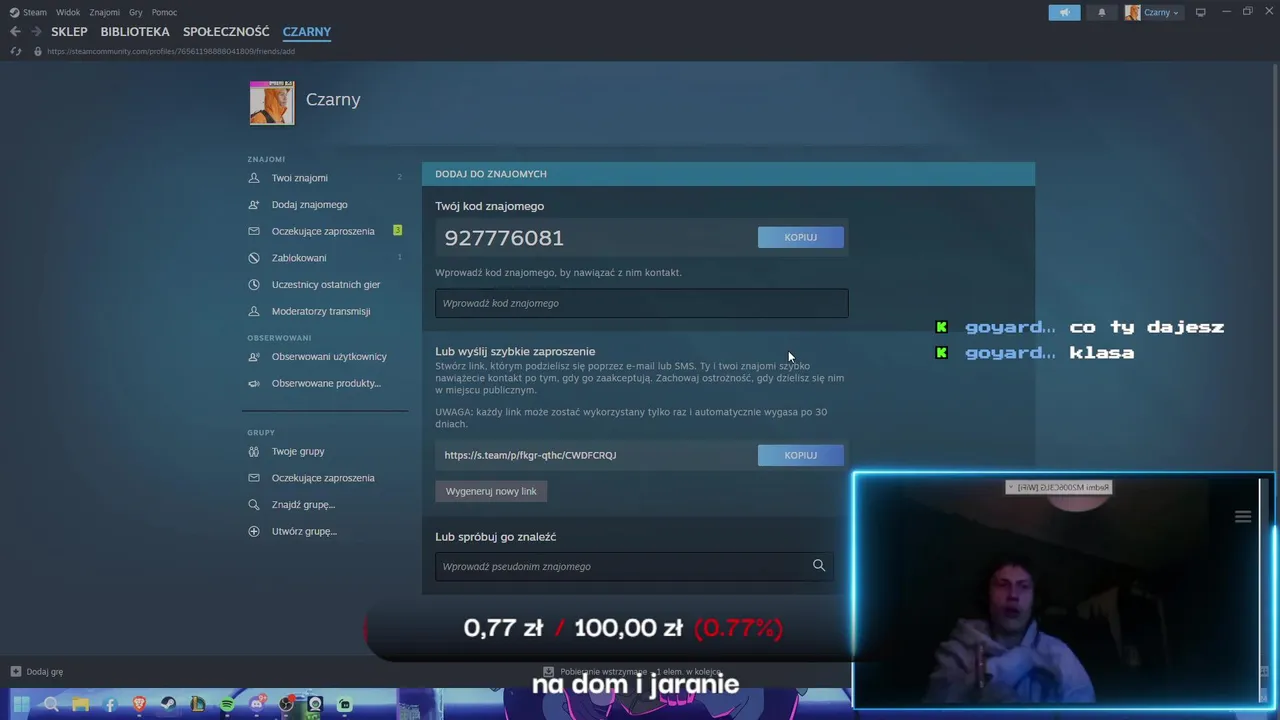The width and height of the screenshot is (1280, 720).
Task: Open Windows Start button
Action: click(21, 705)
